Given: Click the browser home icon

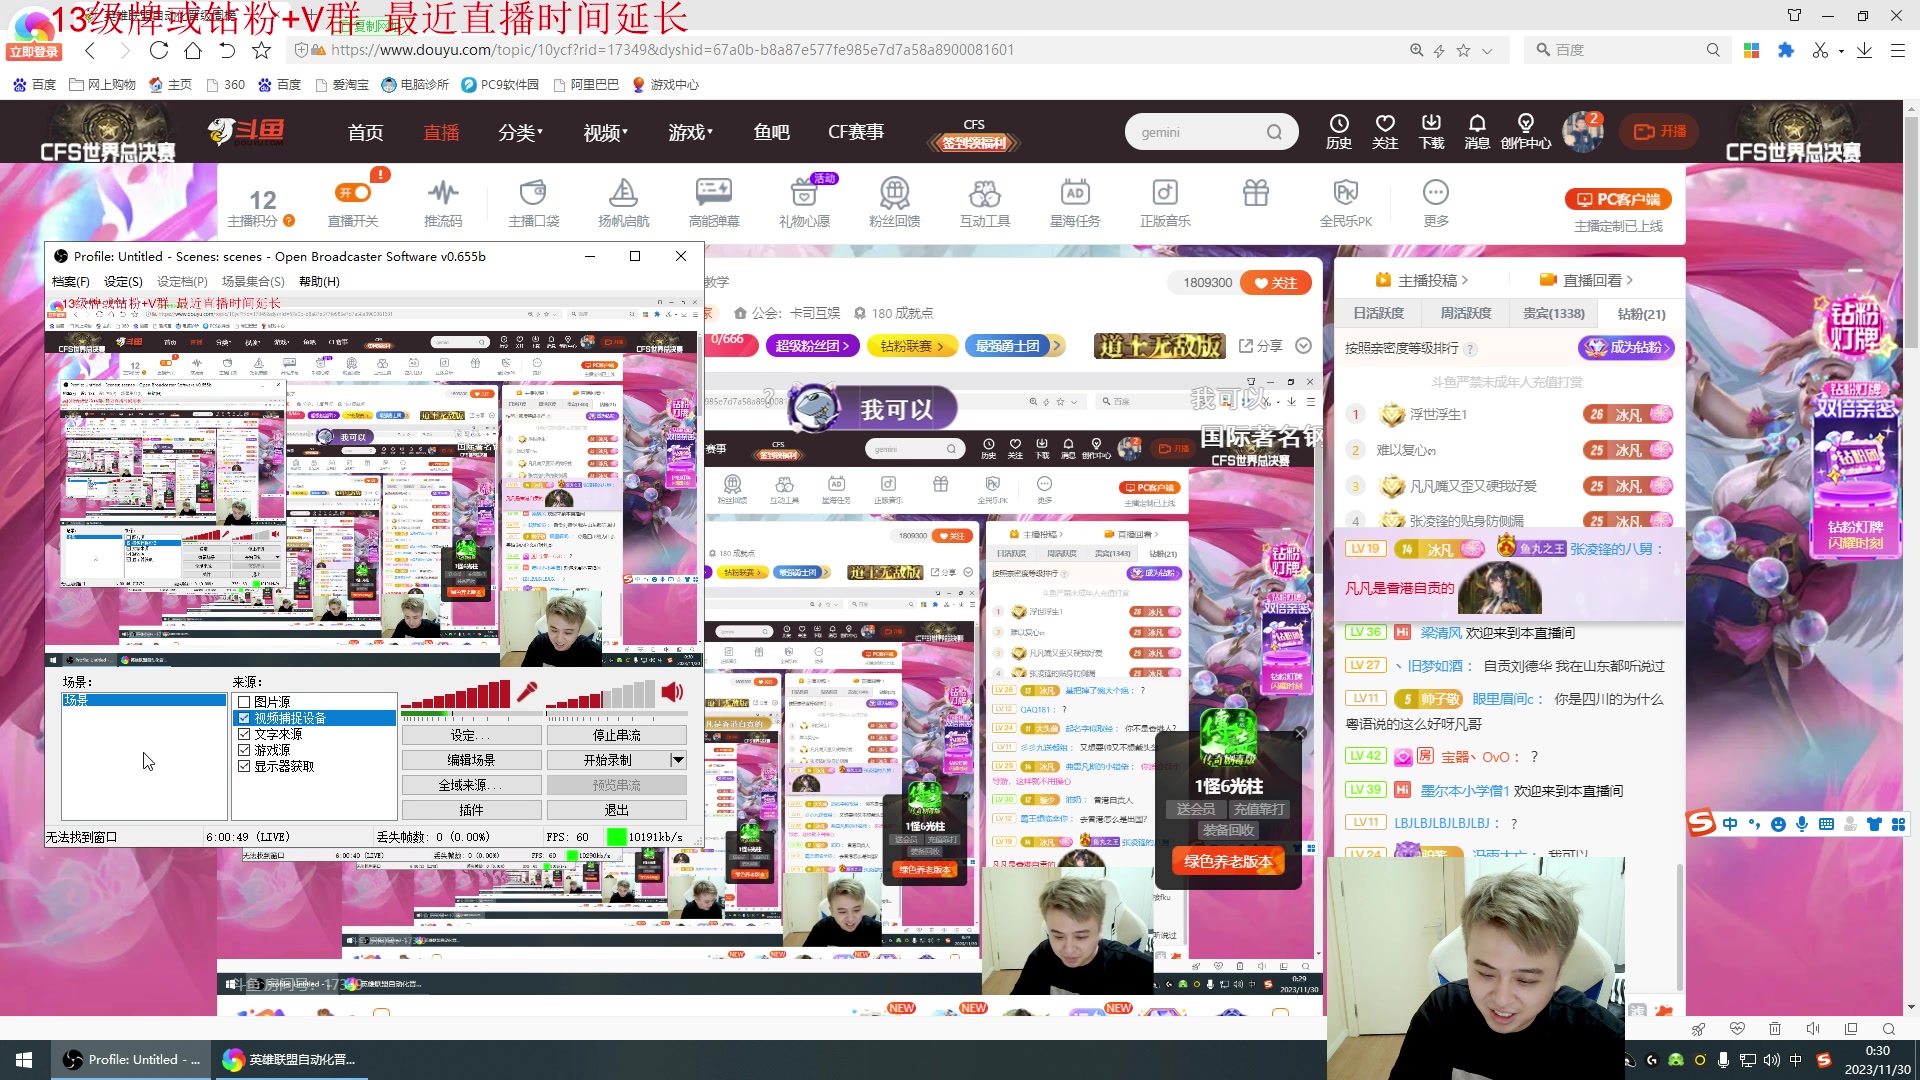Looking at the screenshot, I should pyautogui.click(x=193, y=50).
